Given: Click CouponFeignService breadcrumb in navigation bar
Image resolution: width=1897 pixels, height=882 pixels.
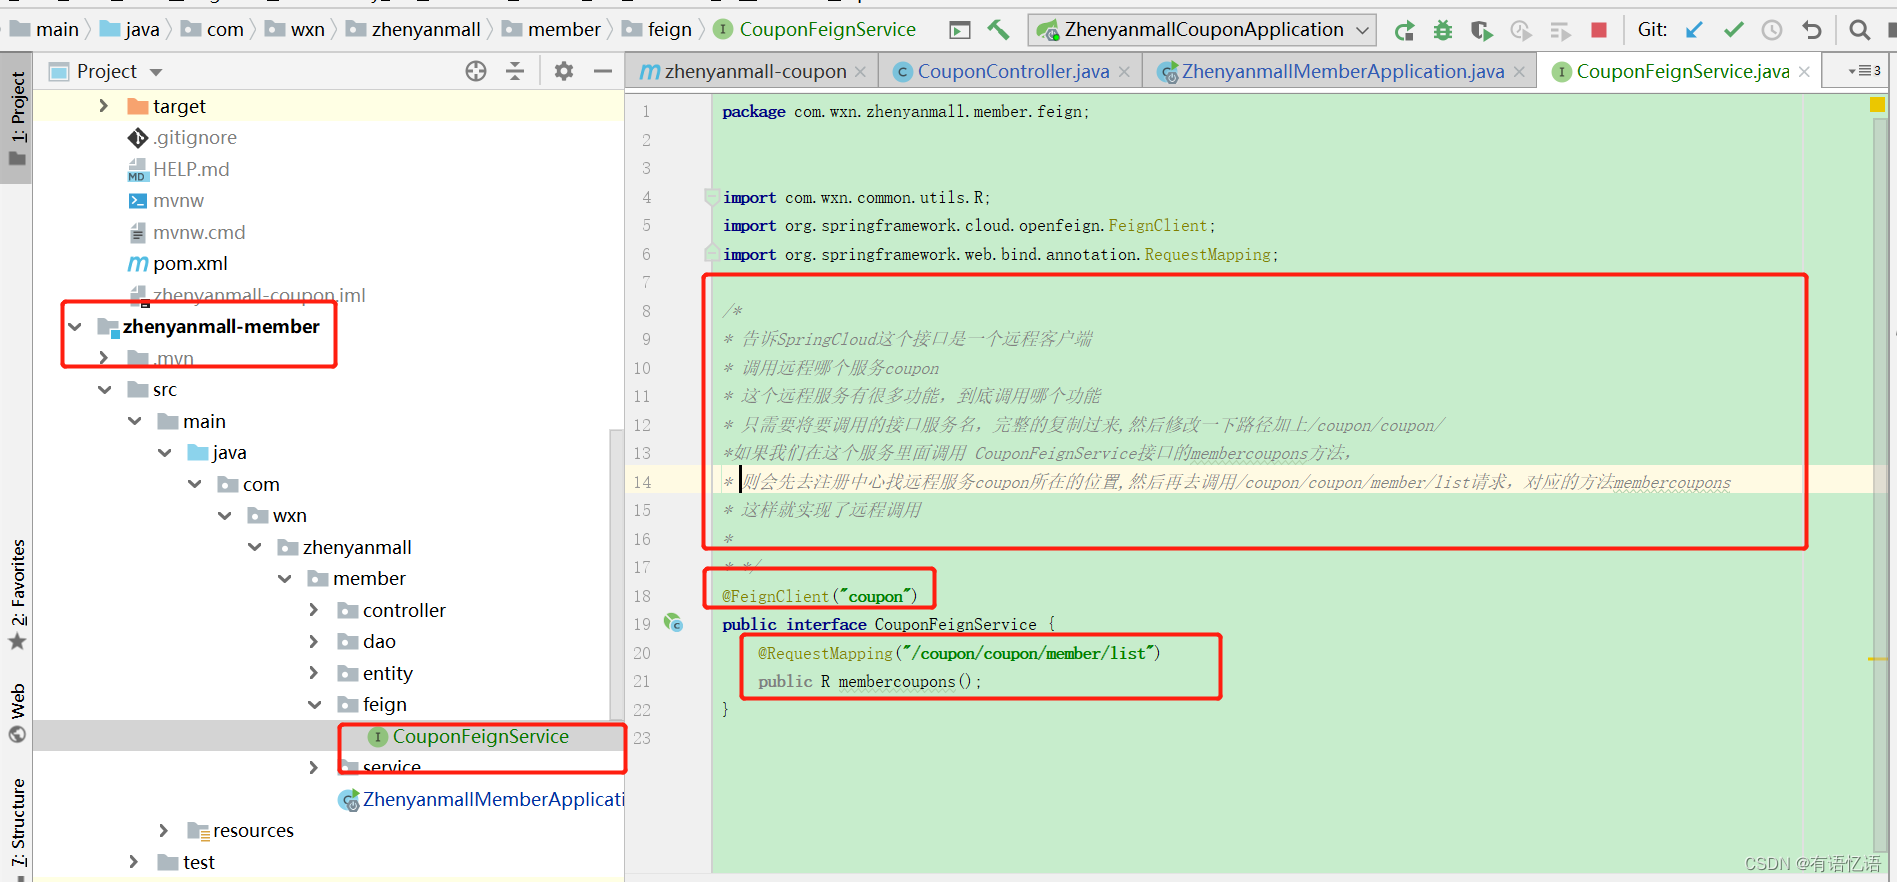Looking at the screenshot, I should pos(816,30).
